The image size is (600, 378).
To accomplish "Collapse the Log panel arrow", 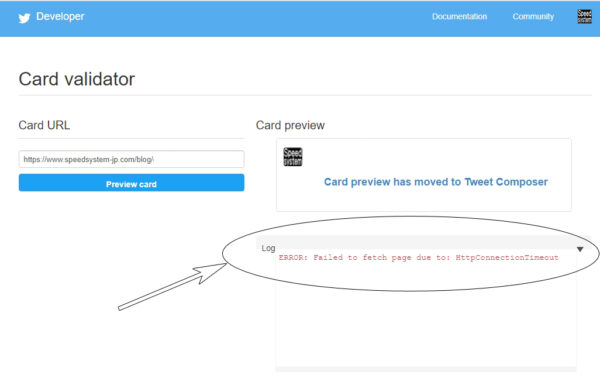I will (580, 249).
